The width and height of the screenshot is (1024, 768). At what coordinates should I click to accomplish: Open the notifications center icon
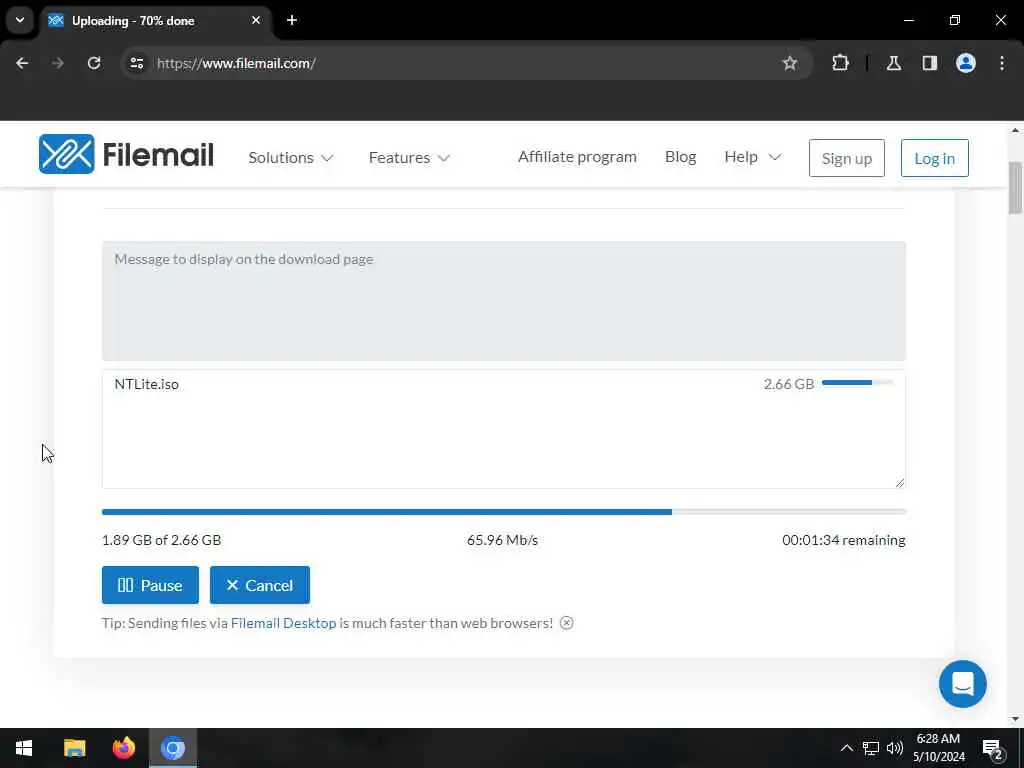pyautogui.click(x=993, y=748)
